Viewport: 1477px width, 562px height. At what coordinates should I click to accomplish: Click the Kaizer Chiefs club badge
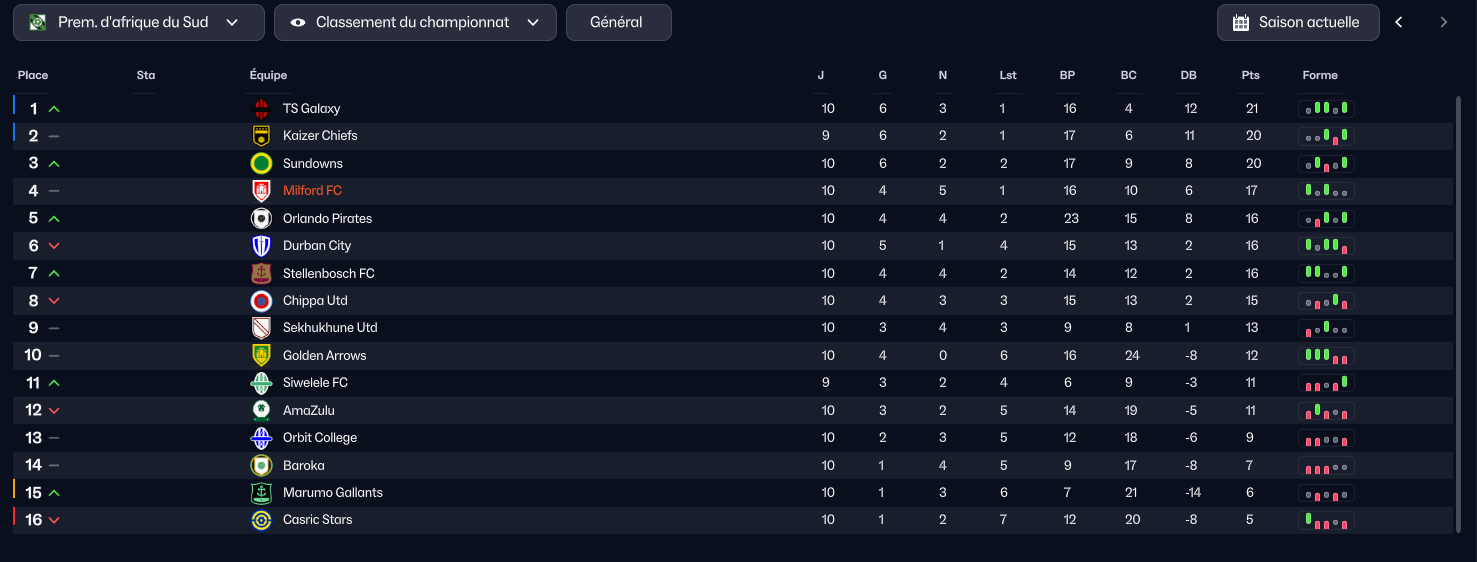pos(261,136)
